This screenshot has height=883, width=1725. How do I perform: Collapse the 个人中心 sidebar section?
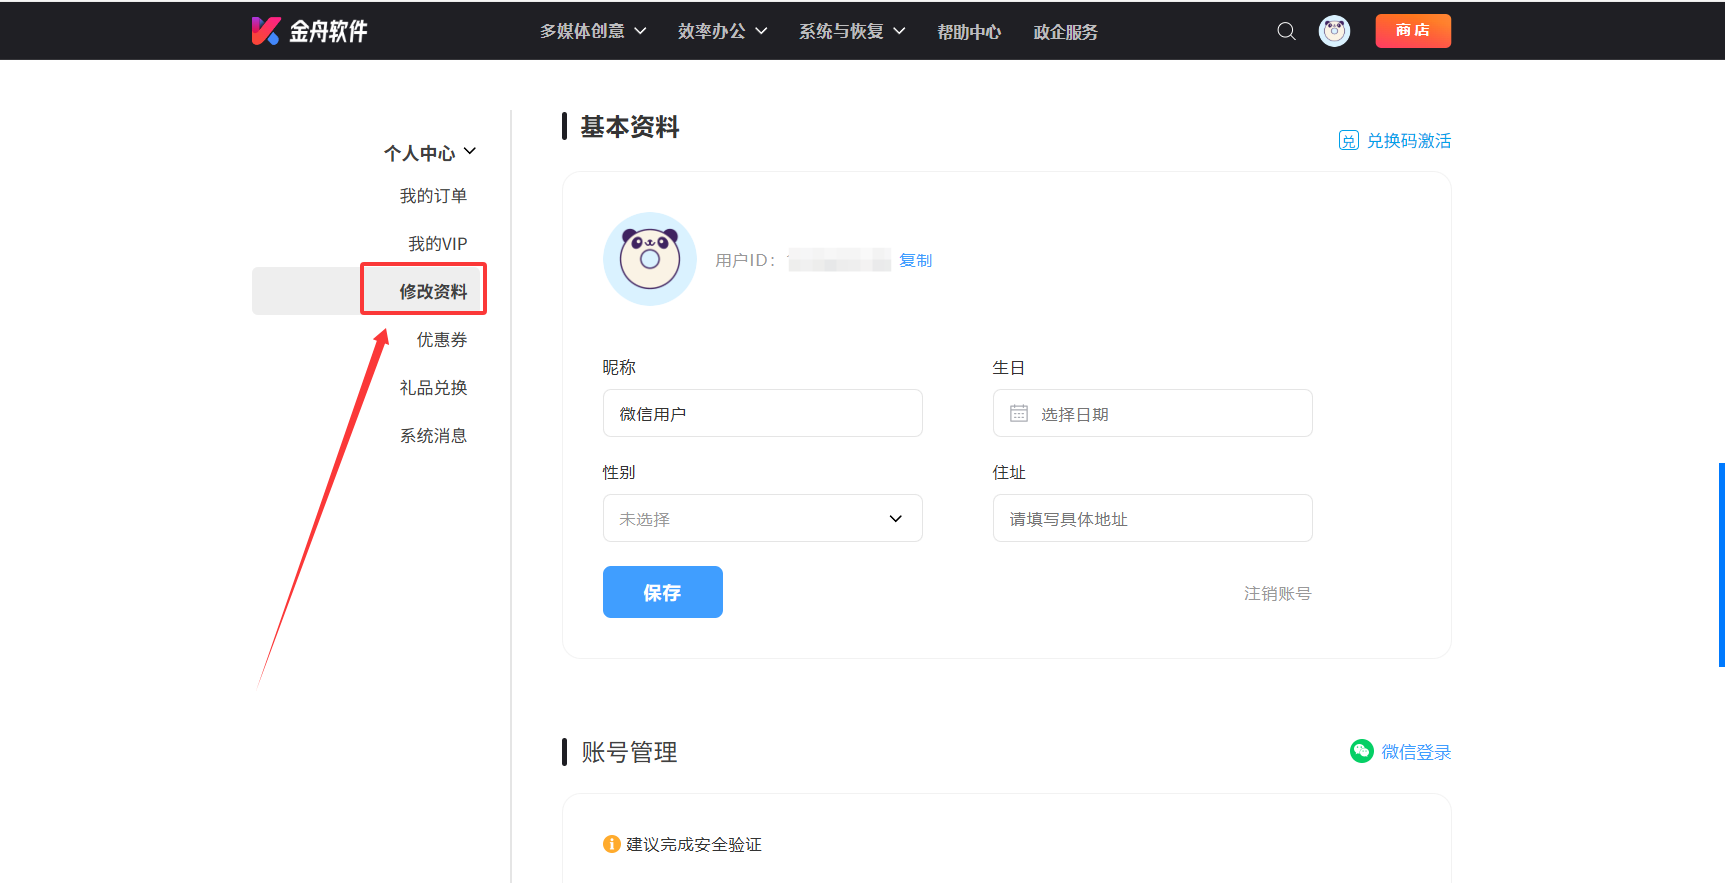430,153
